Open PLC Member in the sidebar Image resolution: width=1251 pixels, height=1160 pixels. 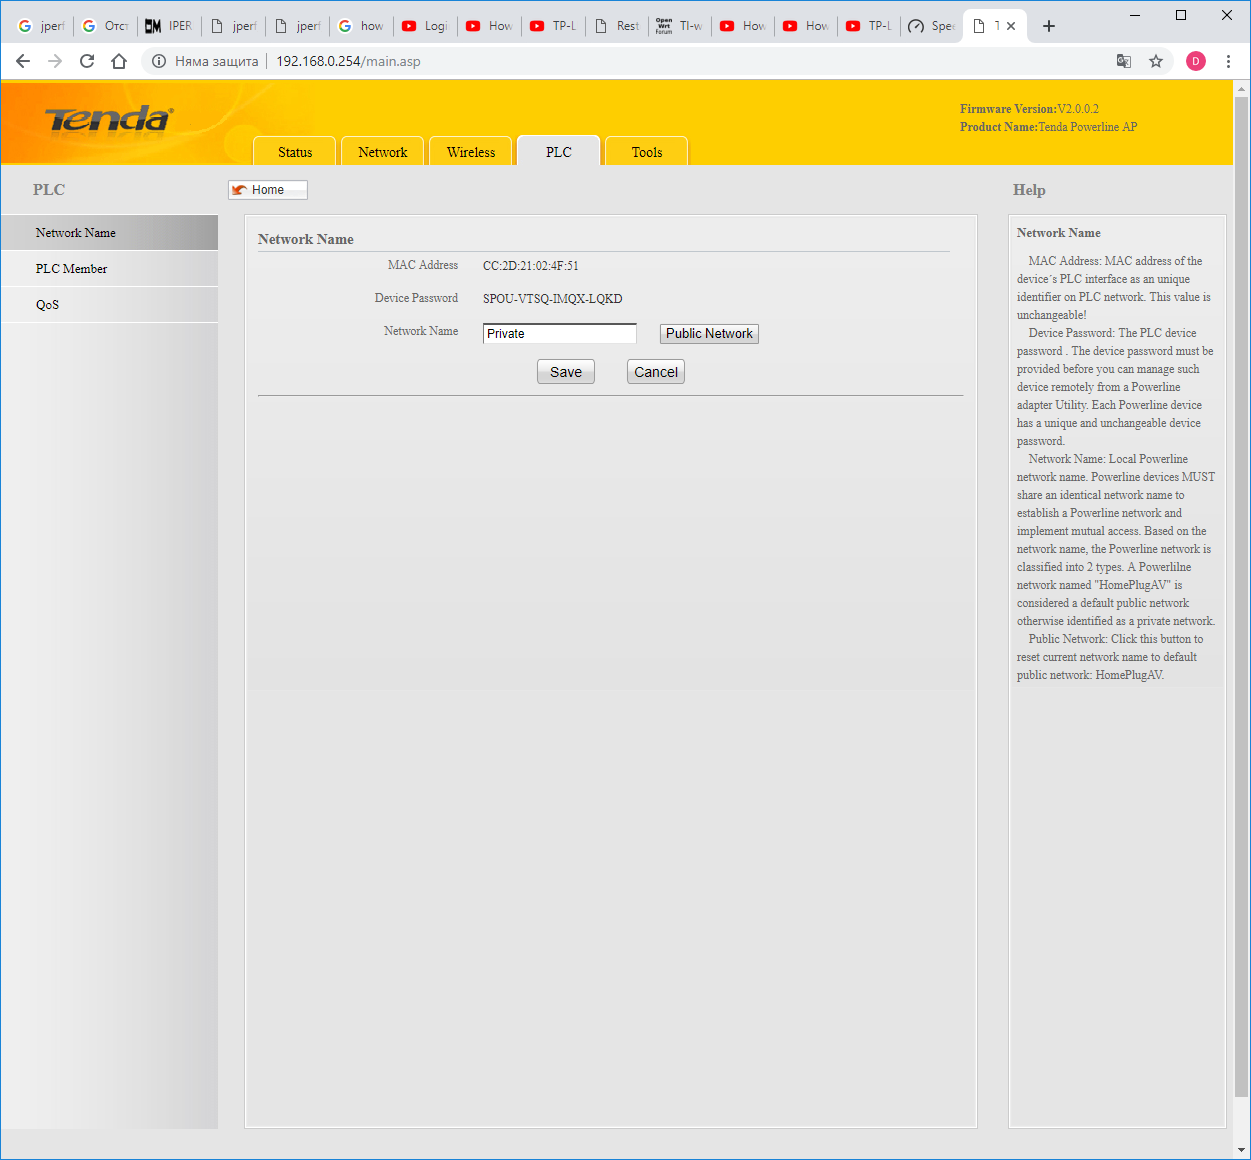coord(109,269)
